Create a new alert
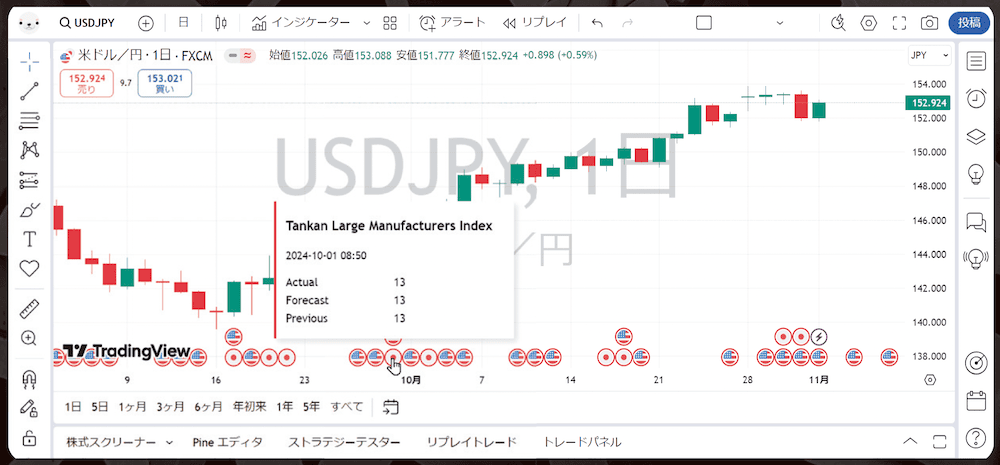The height and width of the screenshot is (465, 1000). pos(452,23)
